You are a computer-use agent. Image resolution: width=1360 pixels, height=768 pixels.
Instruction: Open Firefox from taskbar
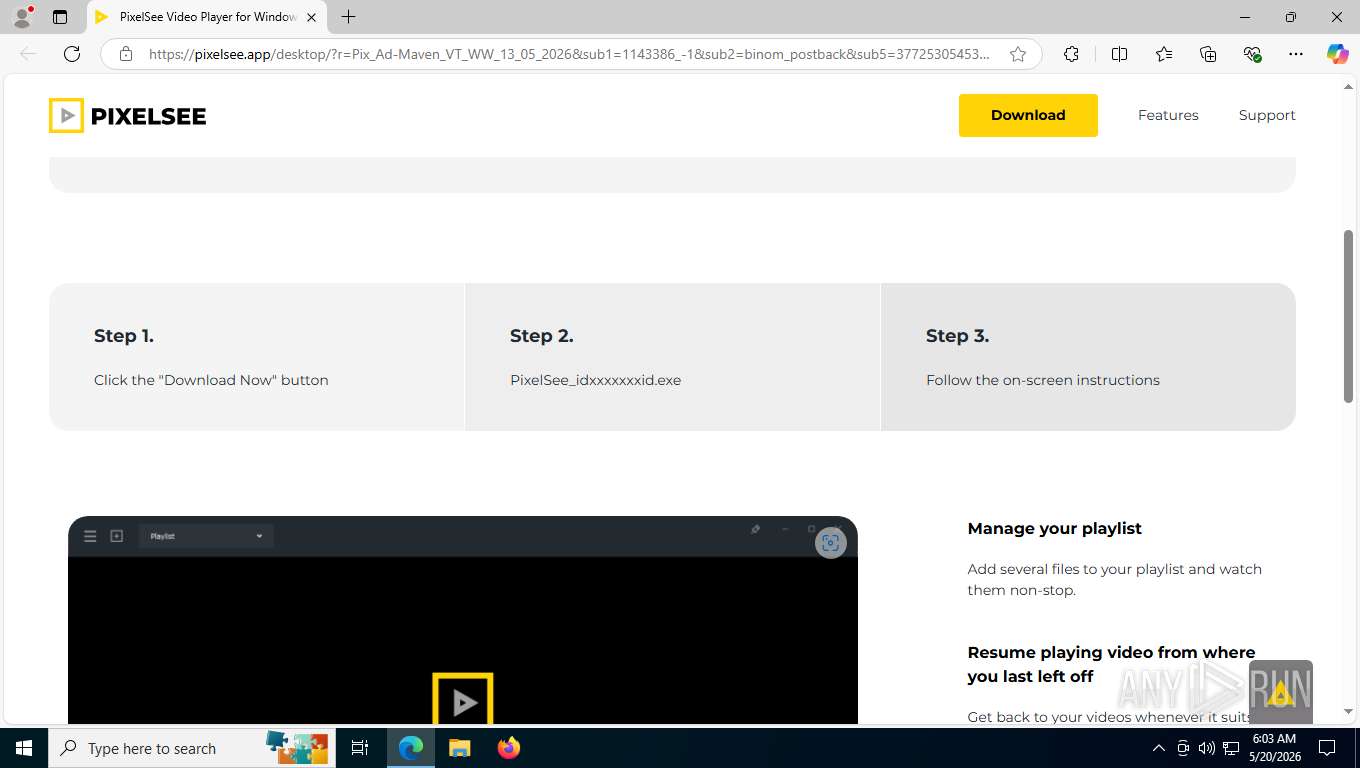click(509, 748)
